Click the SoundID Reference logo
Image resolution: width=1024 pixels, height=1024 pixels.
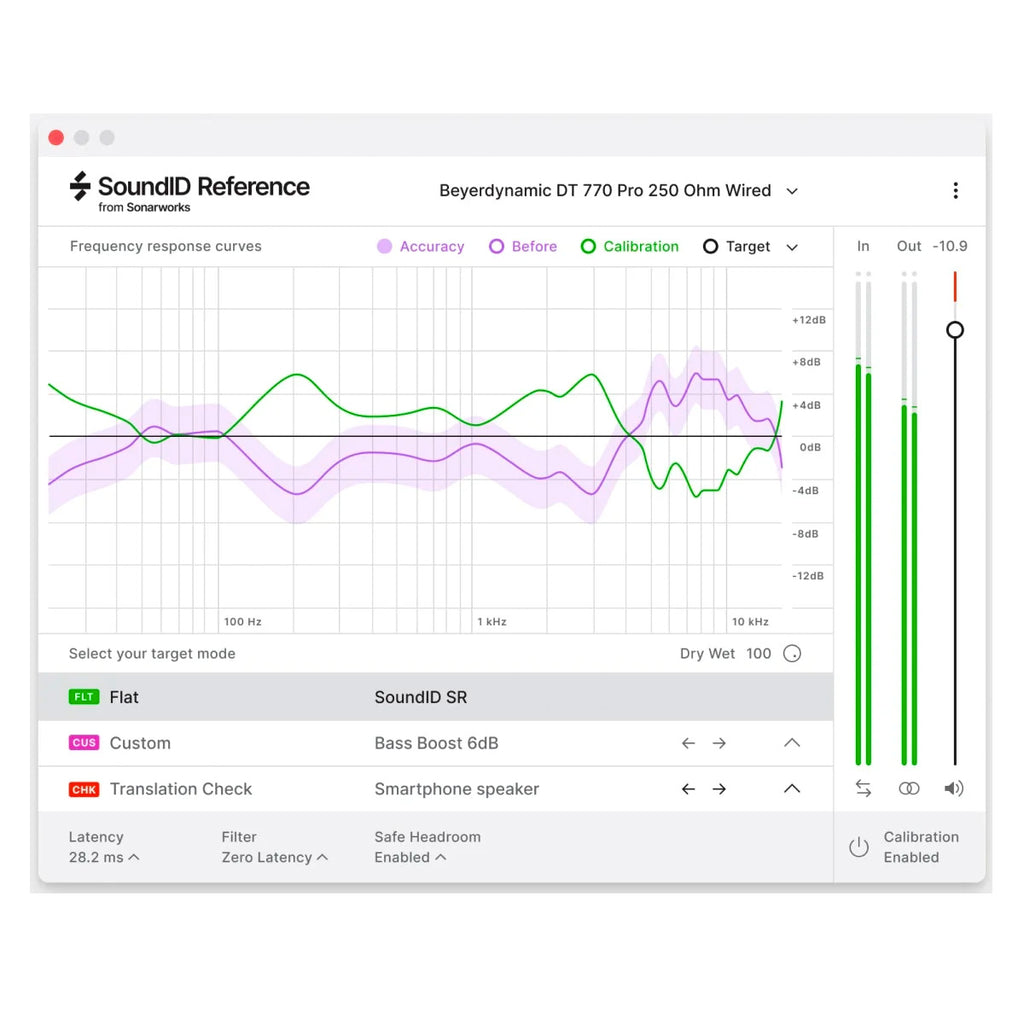189,192
